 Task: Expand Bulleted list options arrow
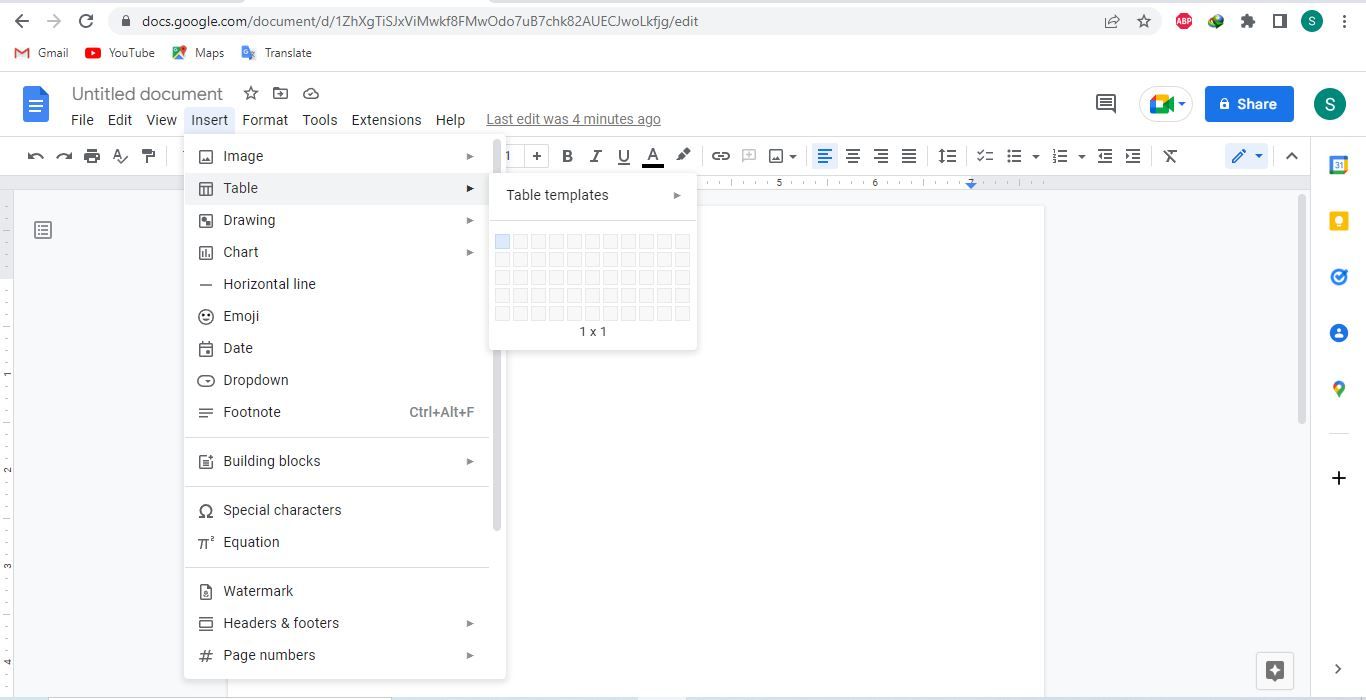(x=1036, y=156)
